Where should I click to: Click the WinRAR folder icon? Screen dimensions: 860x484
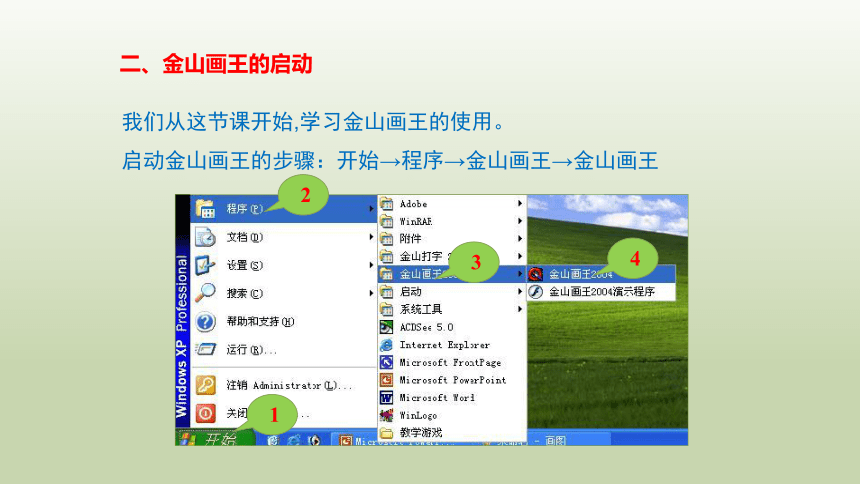[387, 221]
